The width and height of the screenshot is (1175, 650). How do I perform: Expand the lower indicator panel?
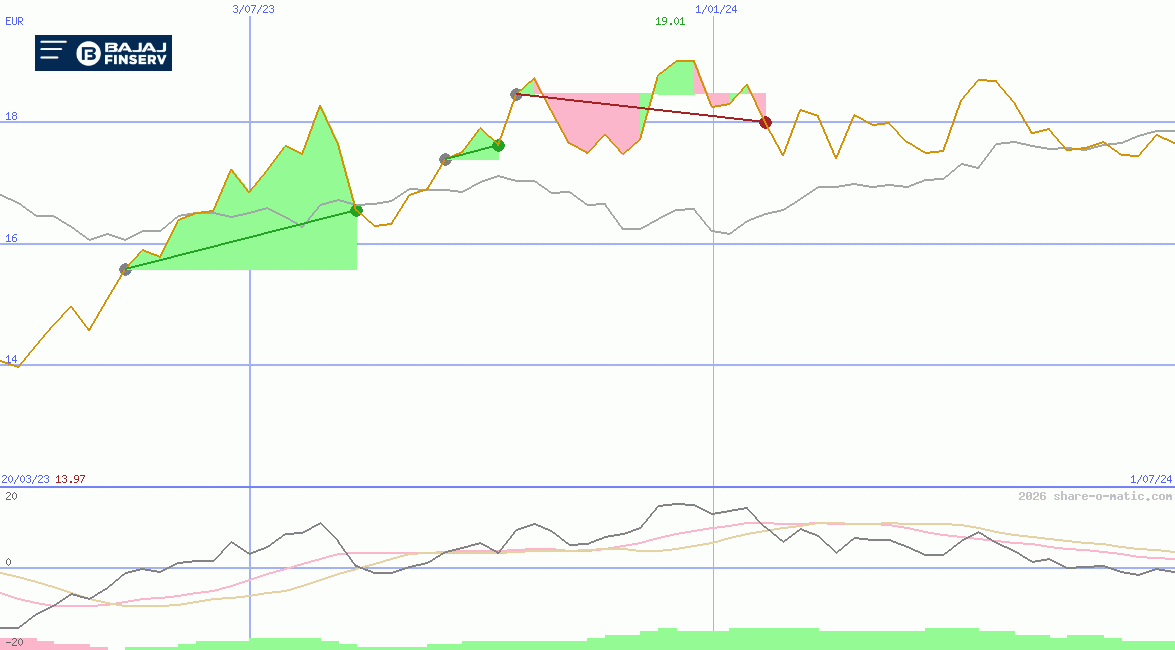[x=587, y=560]
